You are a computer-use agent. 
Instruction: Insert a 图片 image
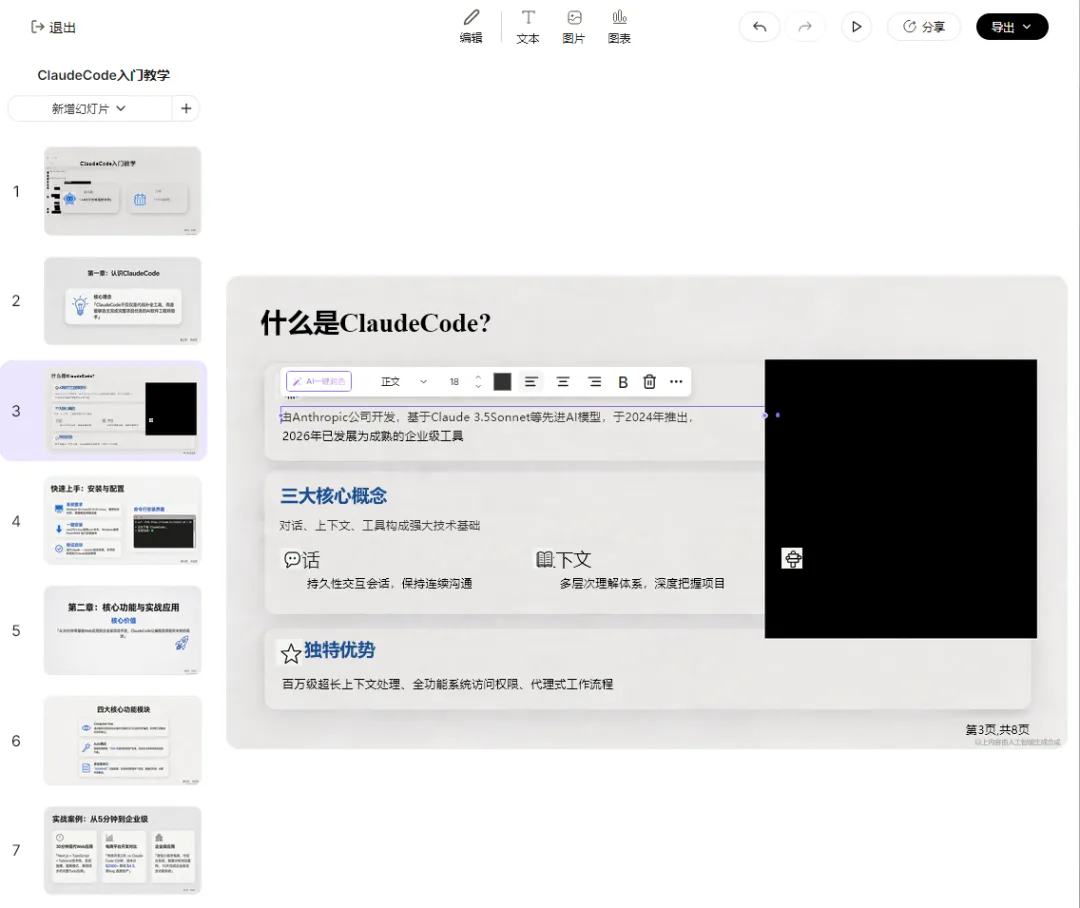(574, 27)
